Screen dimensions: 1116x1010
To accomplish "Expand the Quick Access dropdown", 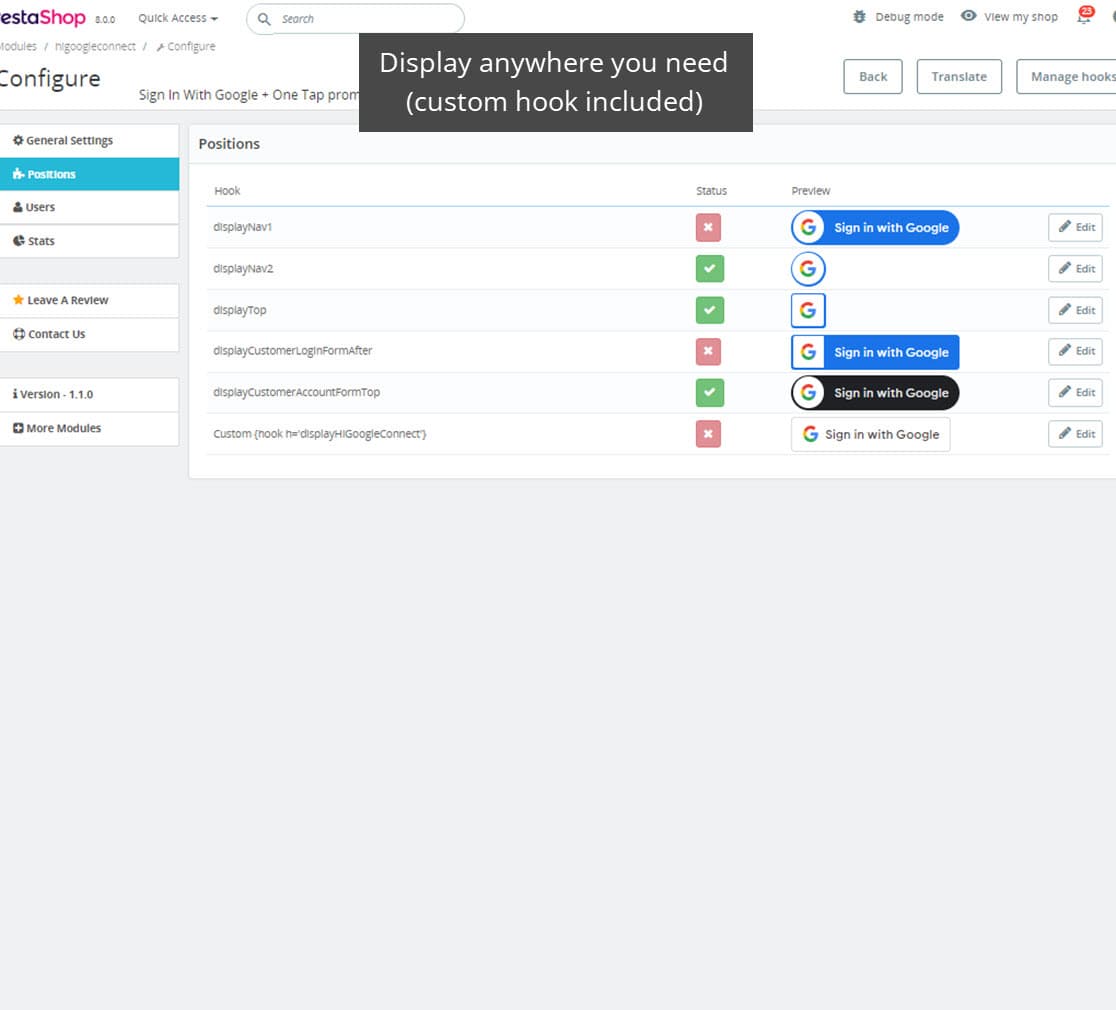I will (x=178, y=18).
